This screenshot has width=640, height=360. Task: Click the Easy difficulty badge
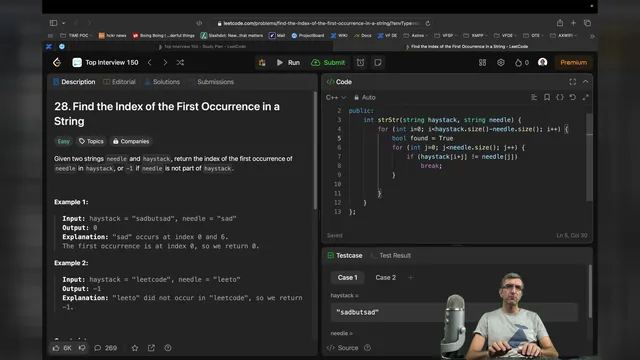(x=63, y=141)
